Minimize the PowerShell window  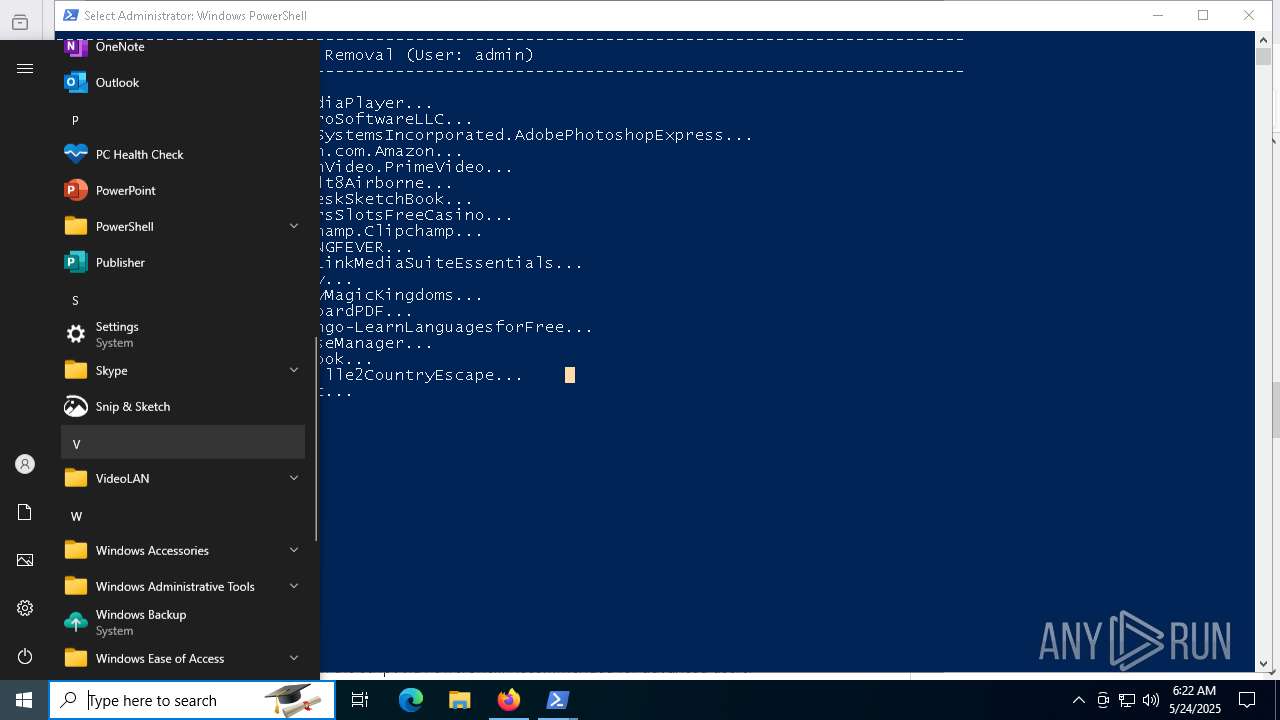[1158, 15]
